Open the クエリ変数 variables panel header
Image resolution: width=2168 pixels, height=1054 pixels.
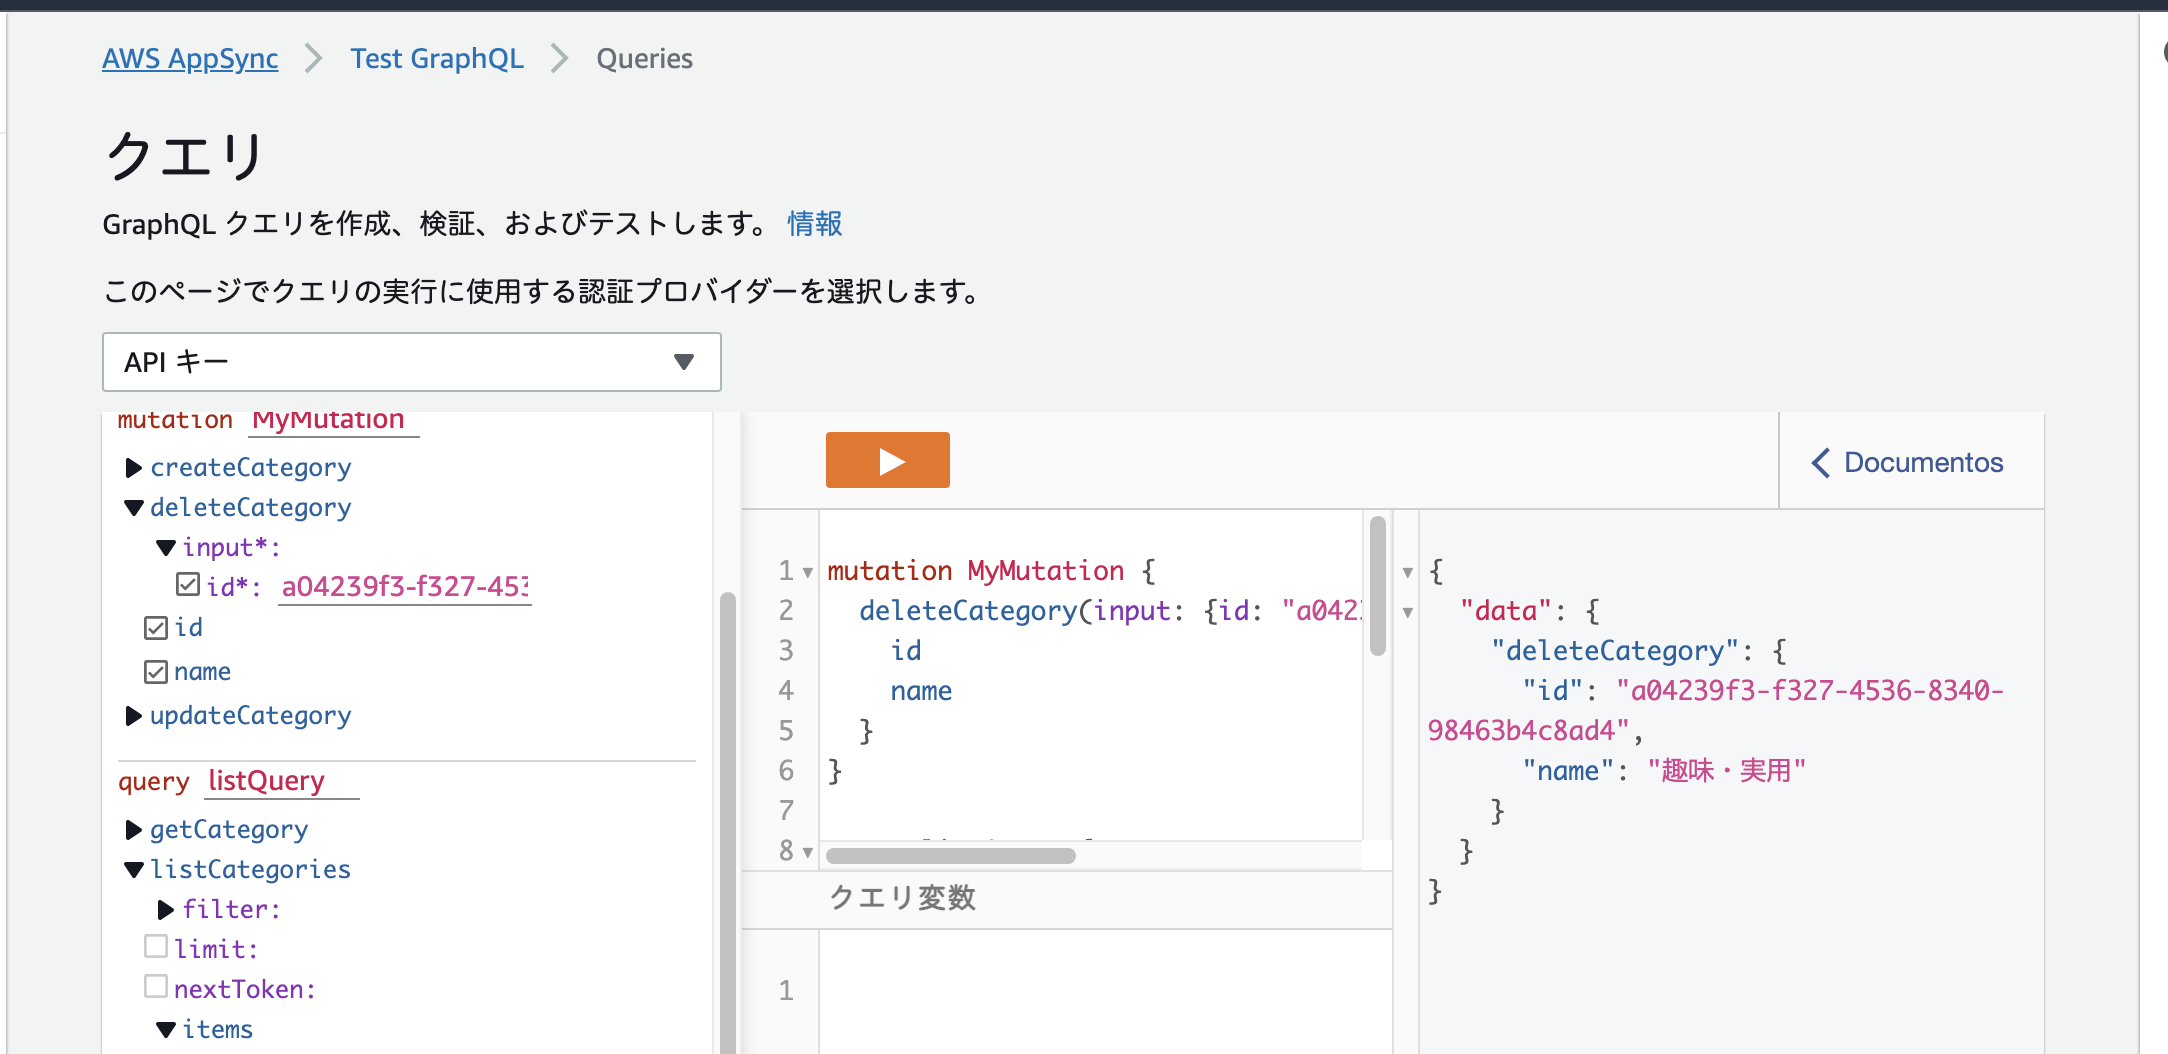pos(1067,898)
